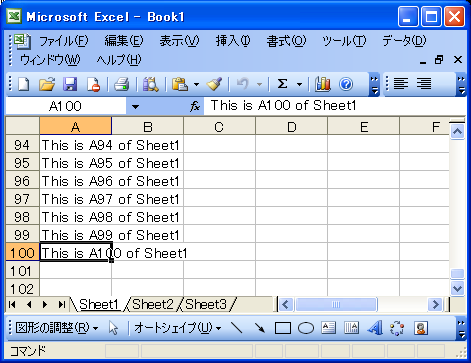Expand Formatting toolbar options chevron
This screenshot has height=363, width=471.
point(461,85)
